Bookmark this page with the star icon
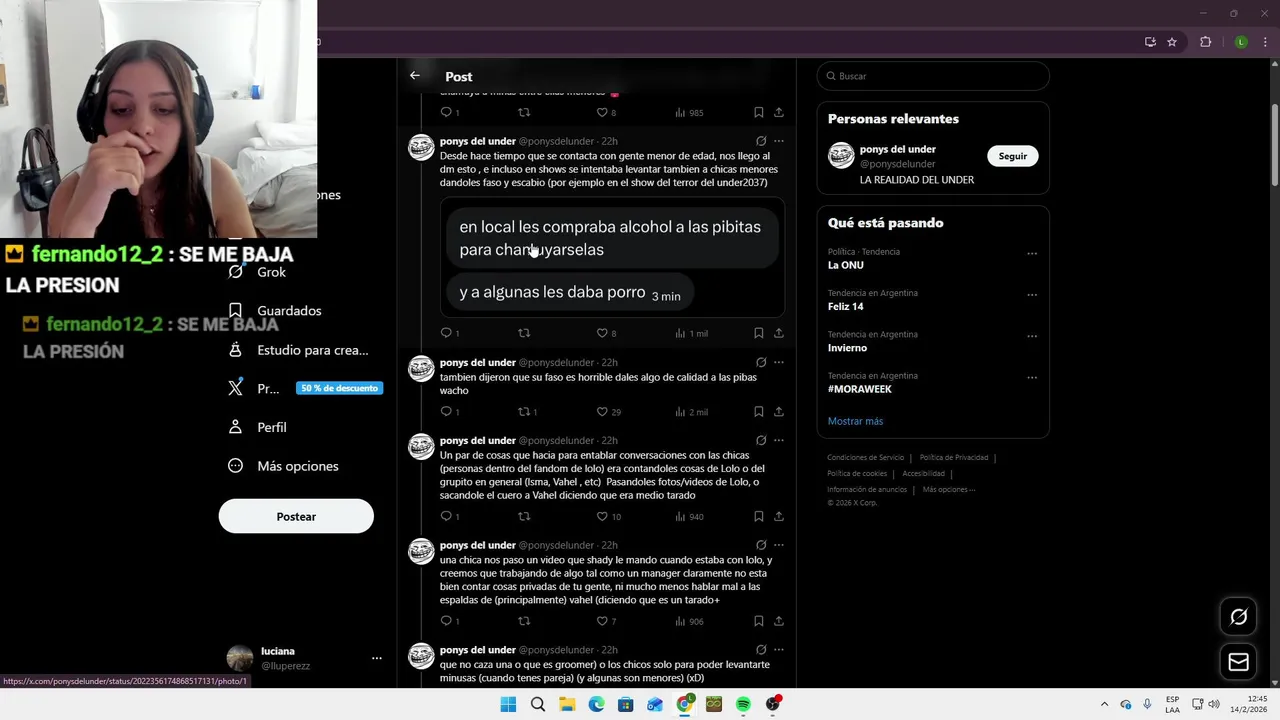Viewport: 1280px width, 720px height. [x=1172, y=42]
